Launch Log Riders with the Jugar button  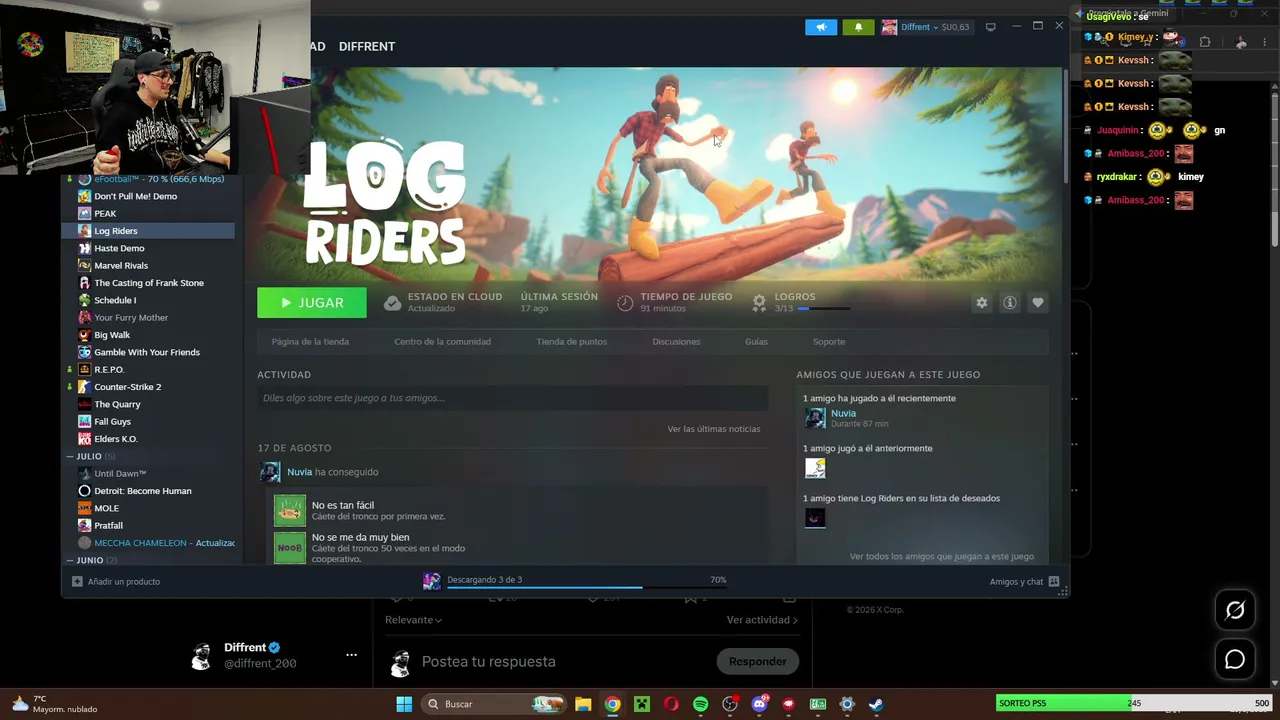pyautogui.click(x=312, y=302)
